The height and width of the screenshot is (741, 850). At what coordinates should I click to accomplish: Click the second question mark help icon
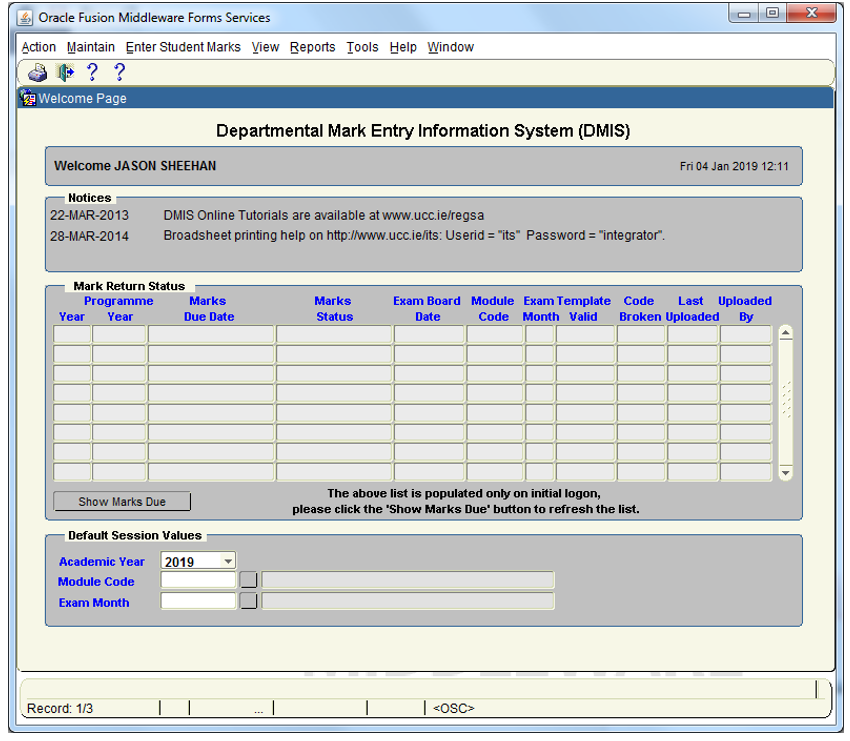coord(119,72)
